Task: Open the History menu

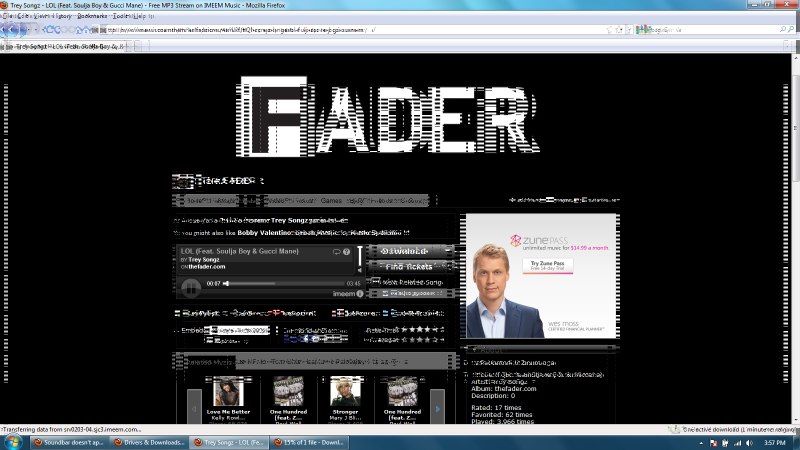Action: (x=64, y=16)
